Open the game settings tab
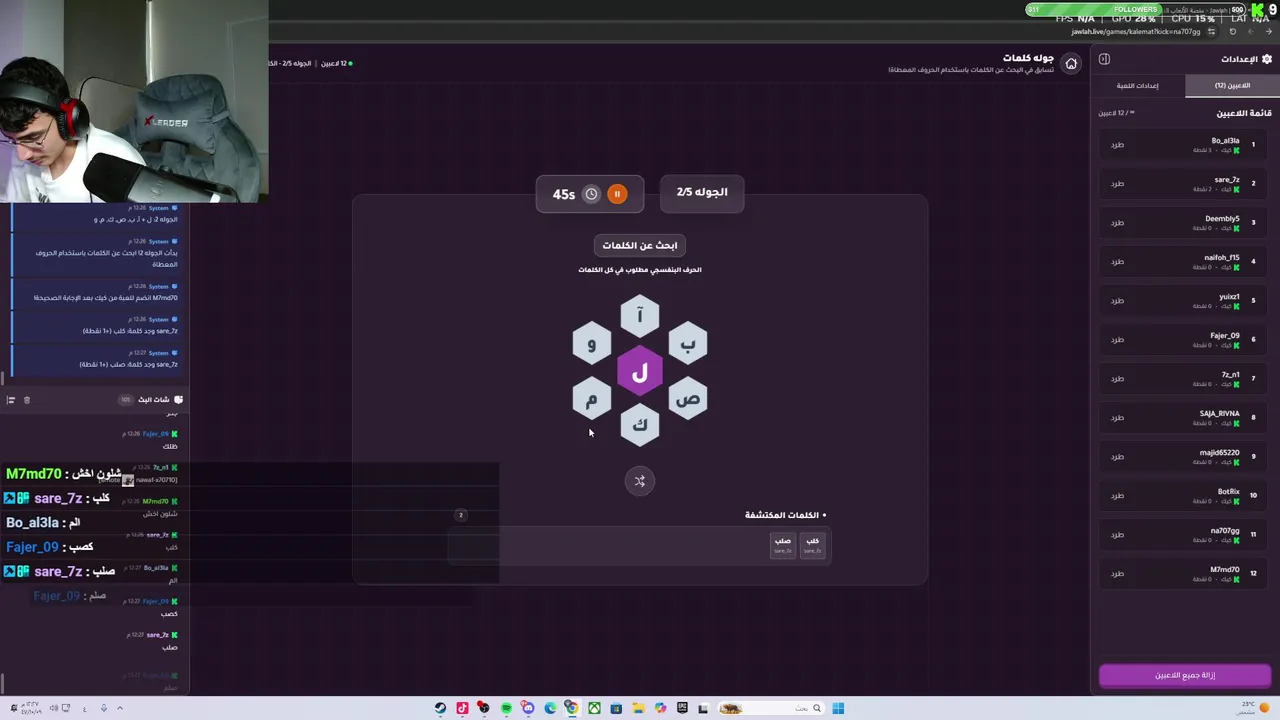The height and width of the screenshot is (720, 1280). pyautogui.click(x=1138, y=86)
